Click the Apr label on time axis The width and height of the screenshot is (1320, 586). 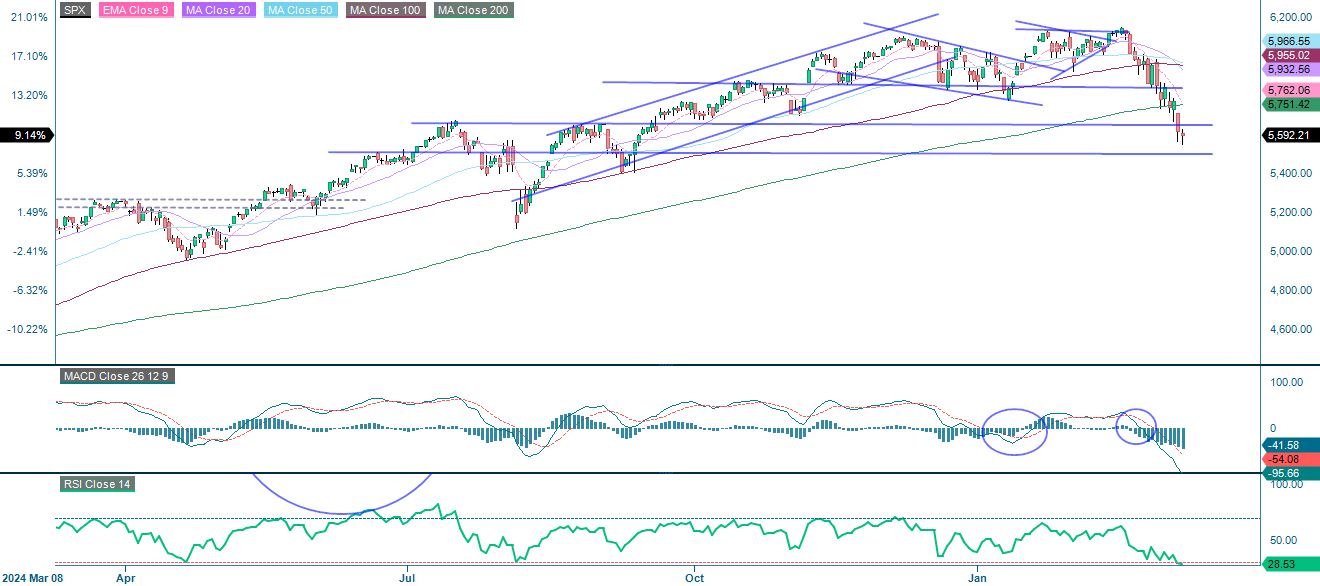pyautogui.click(x=125, y=578)
